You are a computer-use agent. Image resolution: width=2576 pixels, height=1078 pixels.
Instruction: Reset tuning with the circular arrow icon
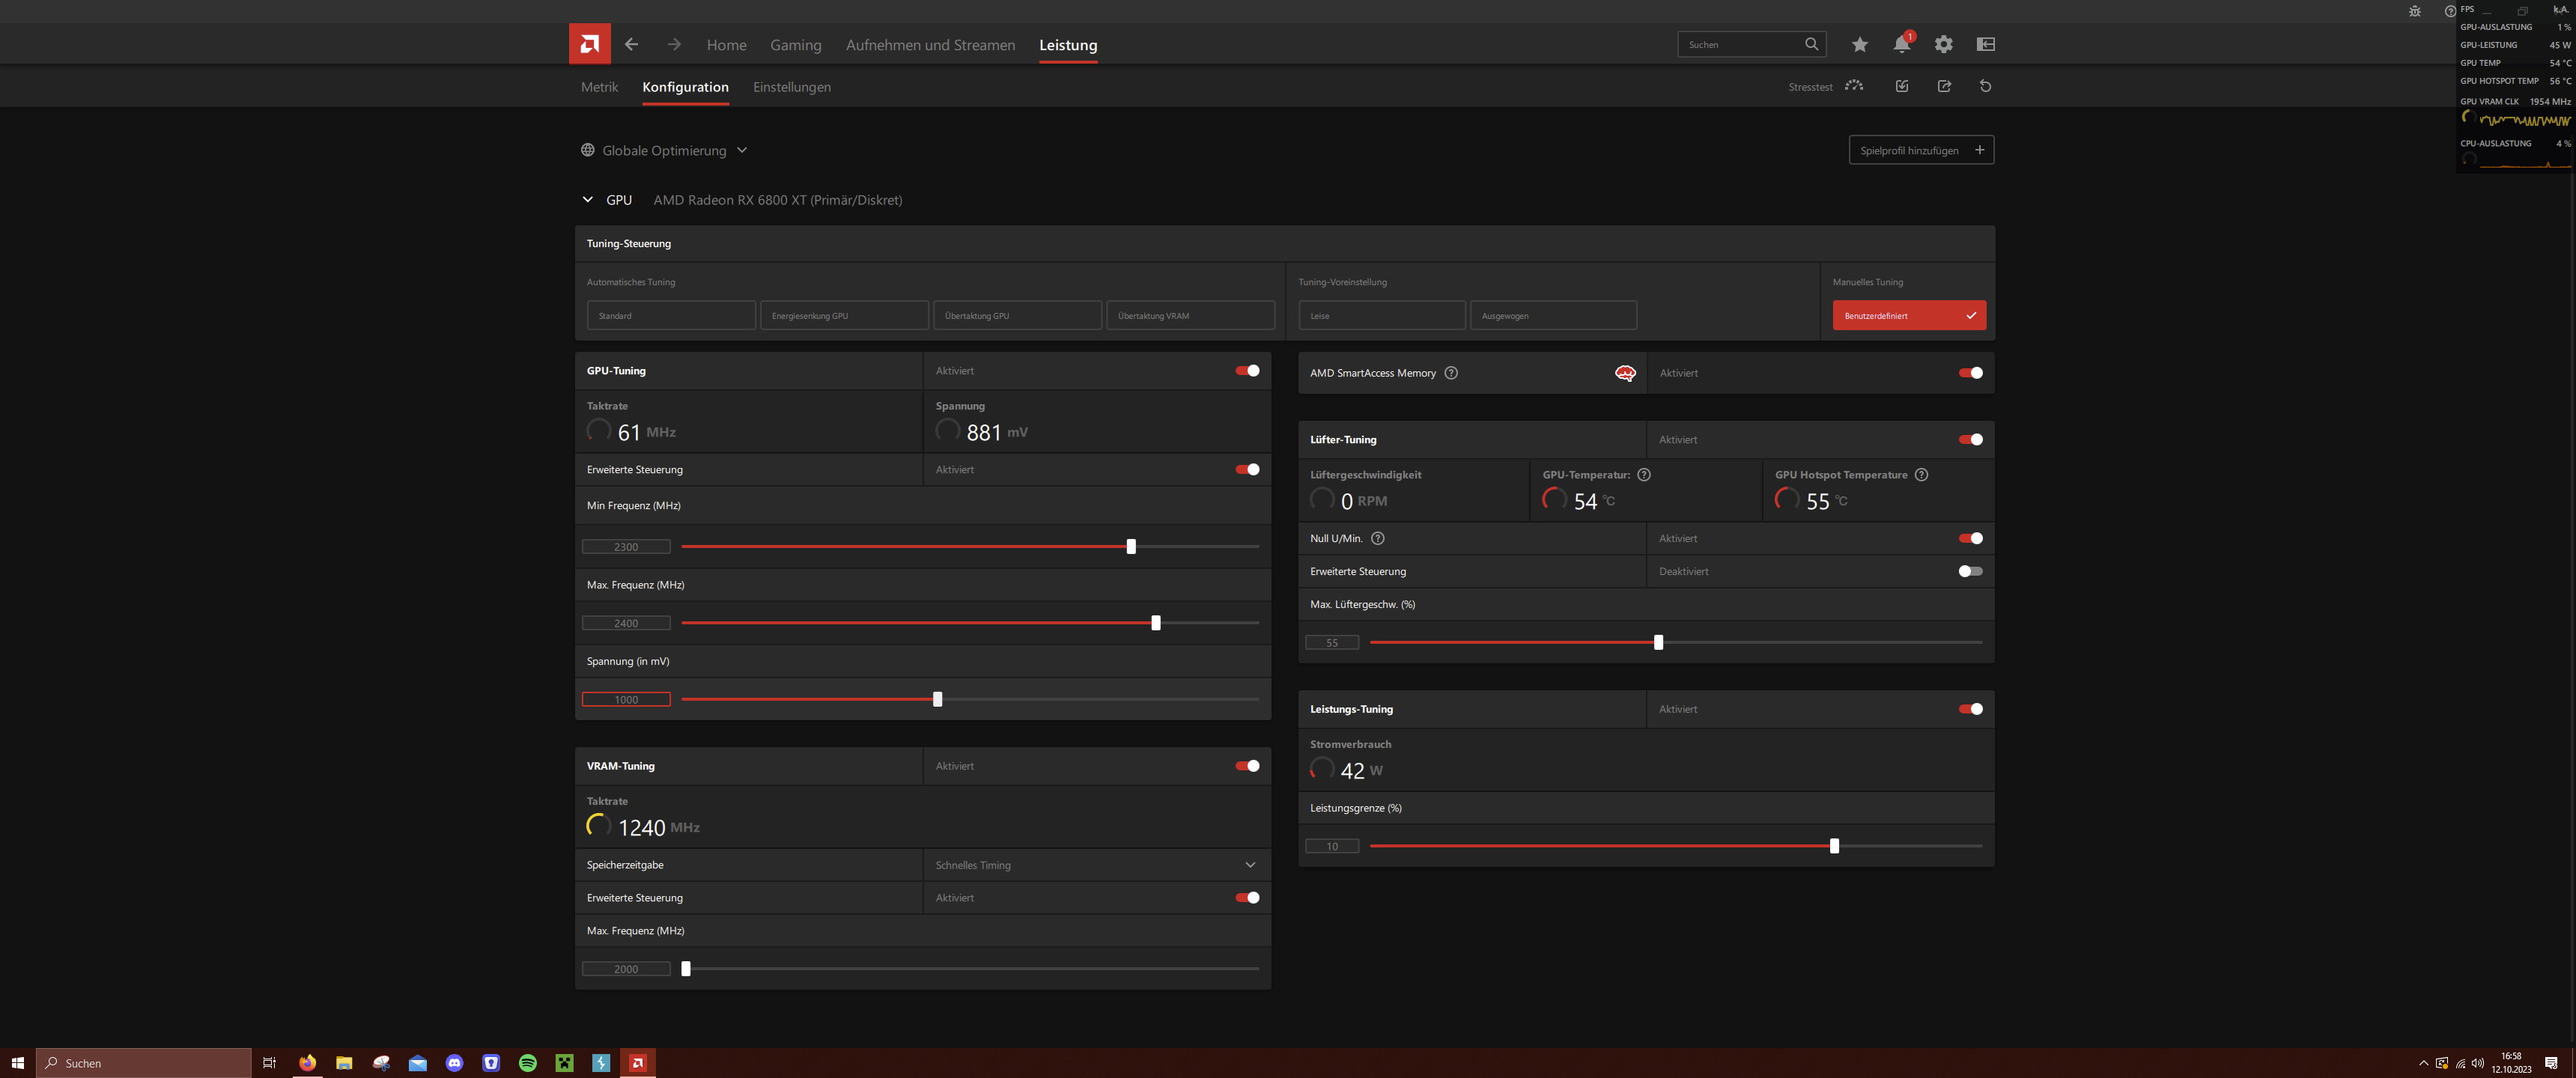[1985, 86]
